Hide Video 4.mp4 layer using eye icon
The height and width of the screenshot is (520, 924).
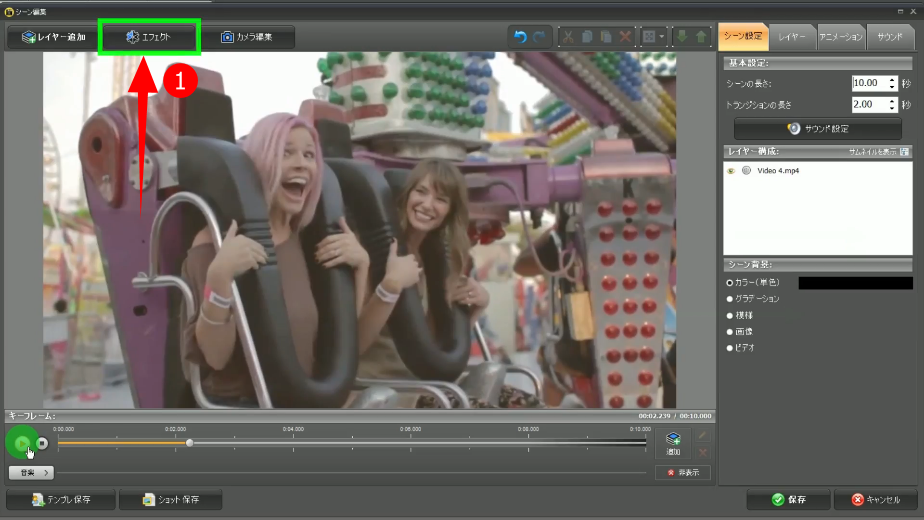pyautogui.click(x=731, y=171)
